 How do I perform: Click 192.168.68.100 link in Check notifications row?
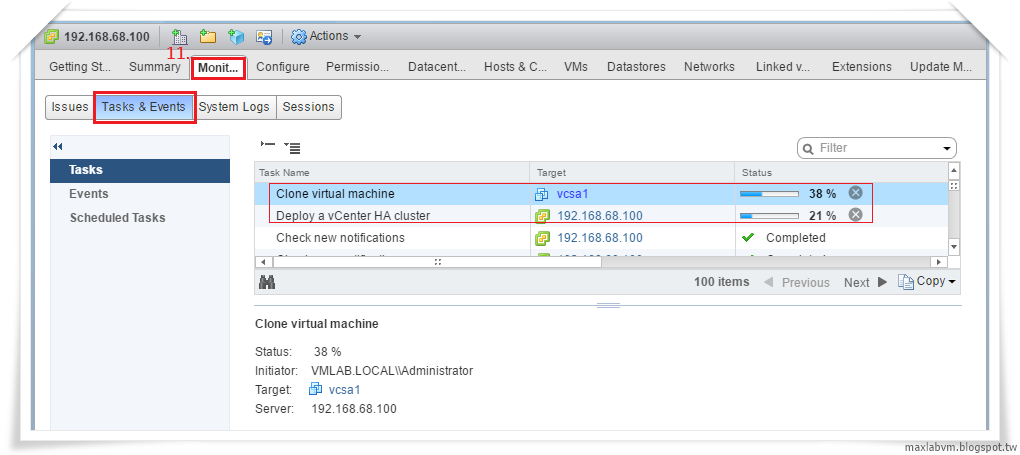tap(600, 238)
